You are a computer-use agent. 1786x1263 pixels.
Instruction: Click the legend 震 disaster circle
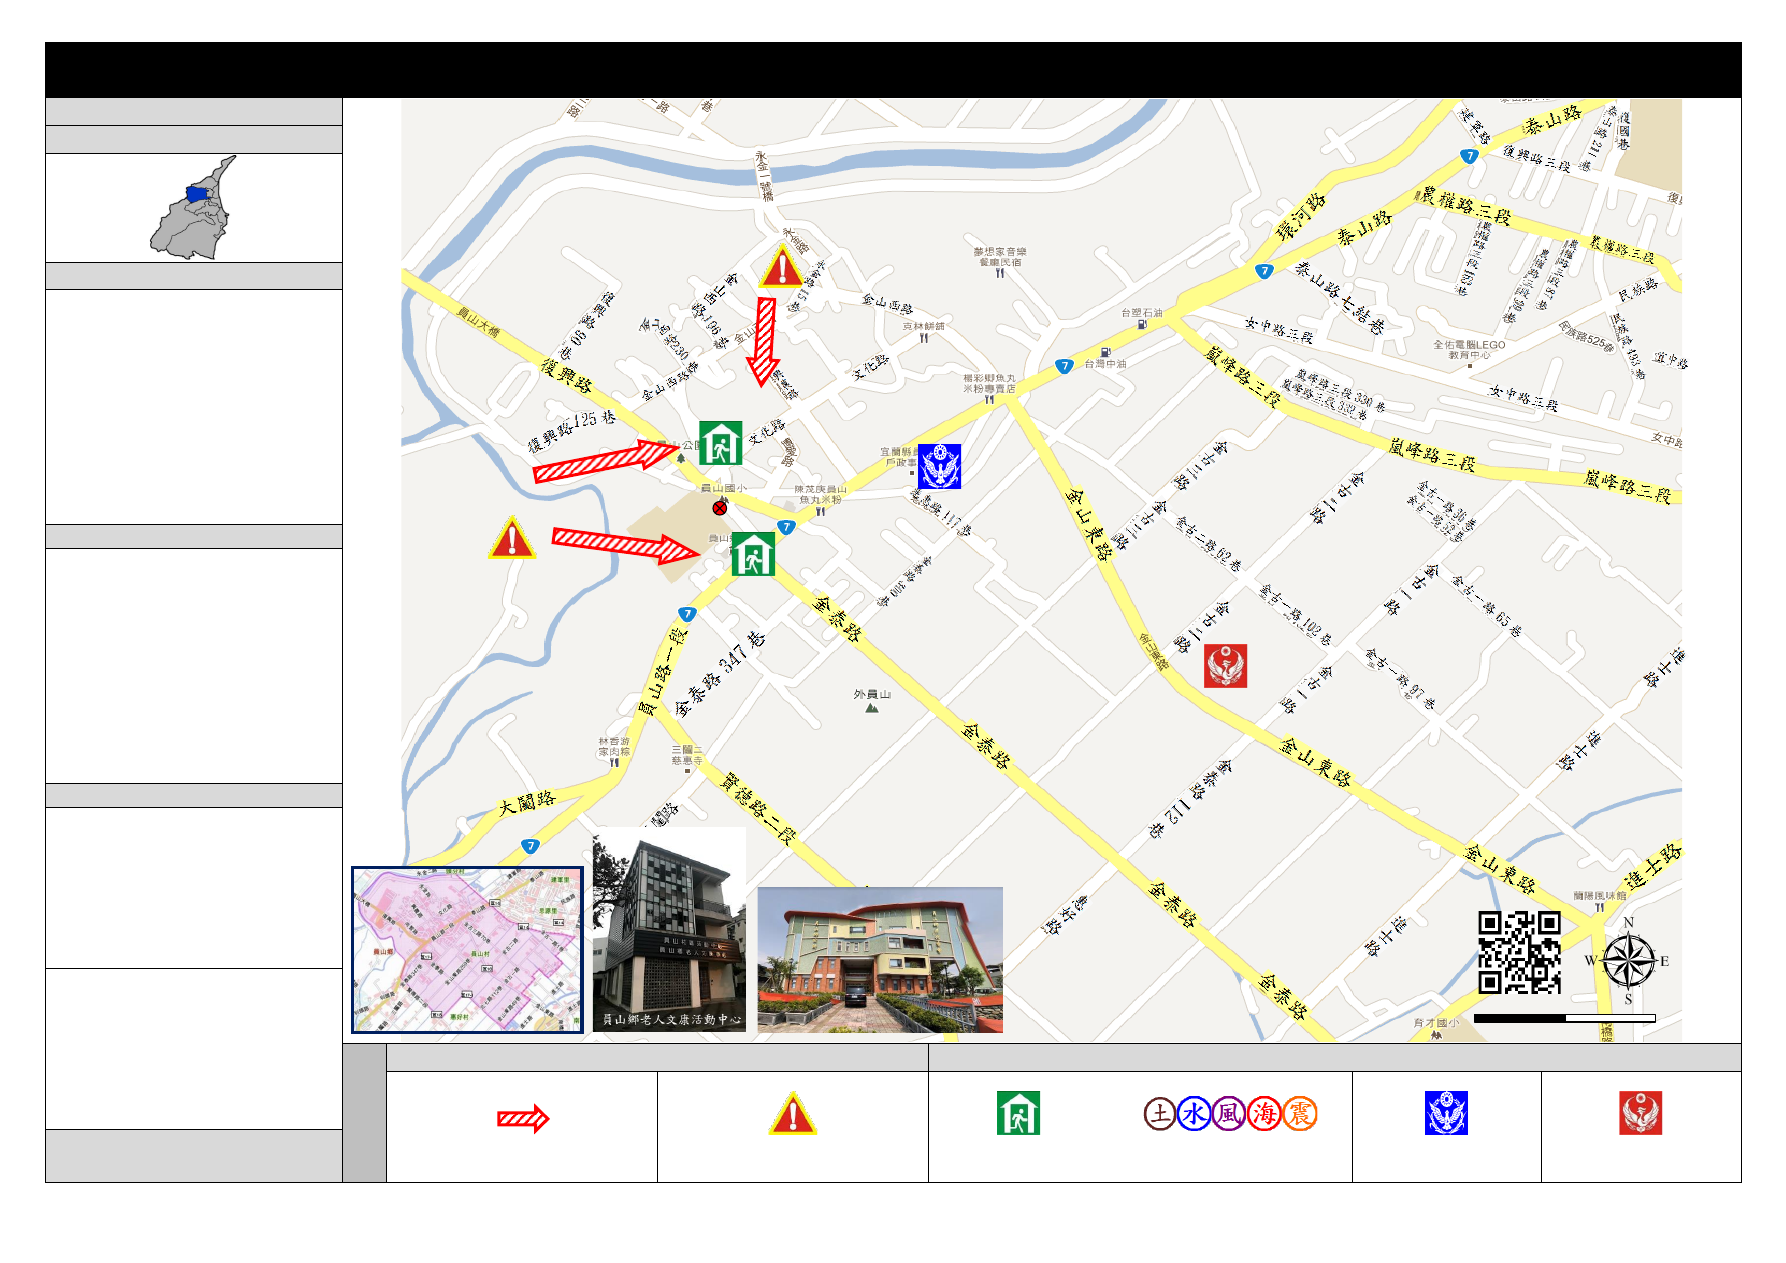point(1300,1113)
